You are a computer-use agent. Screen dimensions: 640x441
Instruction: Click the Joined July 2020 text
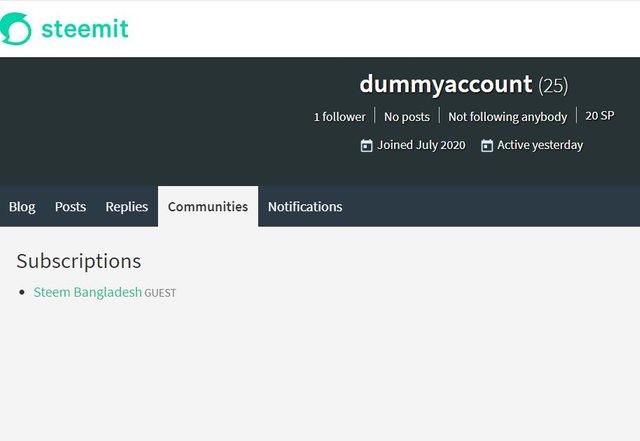[421, 145]
